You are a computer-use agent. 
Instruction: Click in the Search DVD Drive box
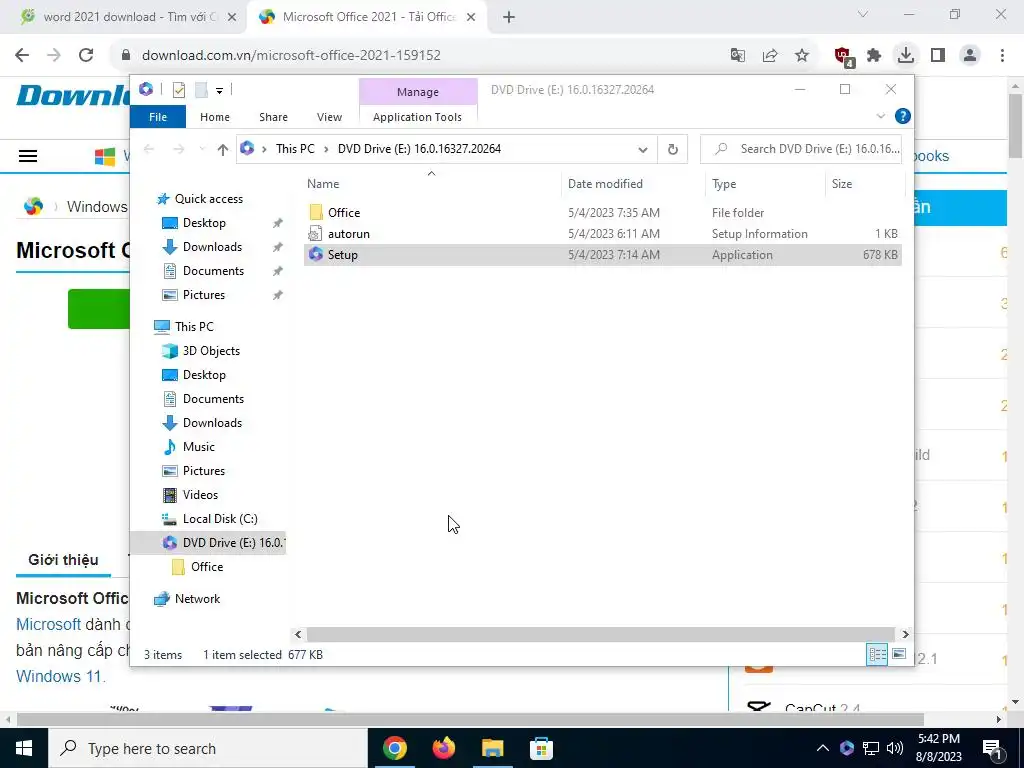tap(801, 150)
